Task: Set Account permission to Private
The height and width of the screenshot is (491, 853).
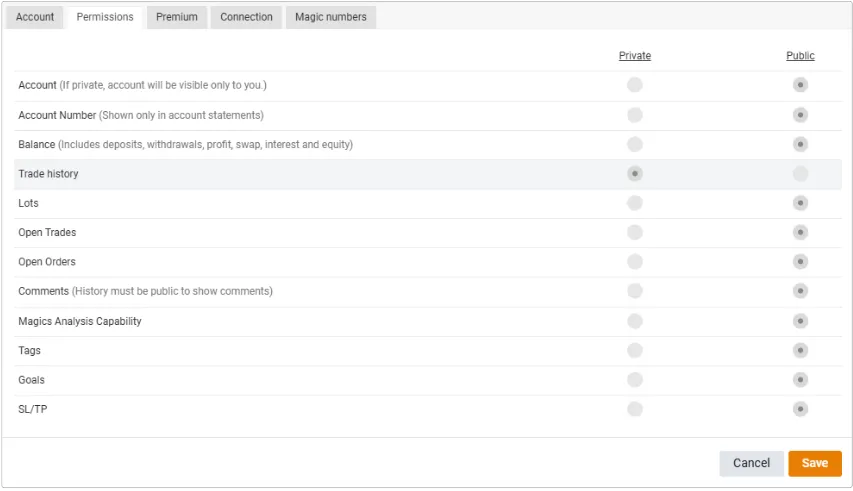Action: click(635, 85)
